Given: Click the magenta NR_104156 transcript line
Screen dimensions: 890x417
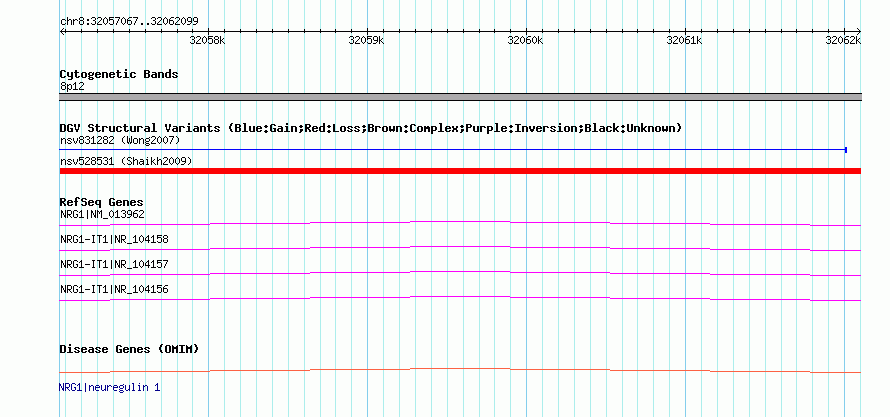Looking at the screenshot, I should pyautogui.click(x=460, y=298).
